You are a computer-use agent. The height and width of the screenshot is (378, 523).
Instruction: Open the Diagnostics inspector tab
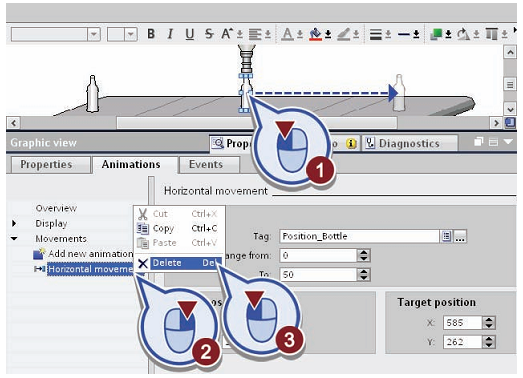click(409, 143)
